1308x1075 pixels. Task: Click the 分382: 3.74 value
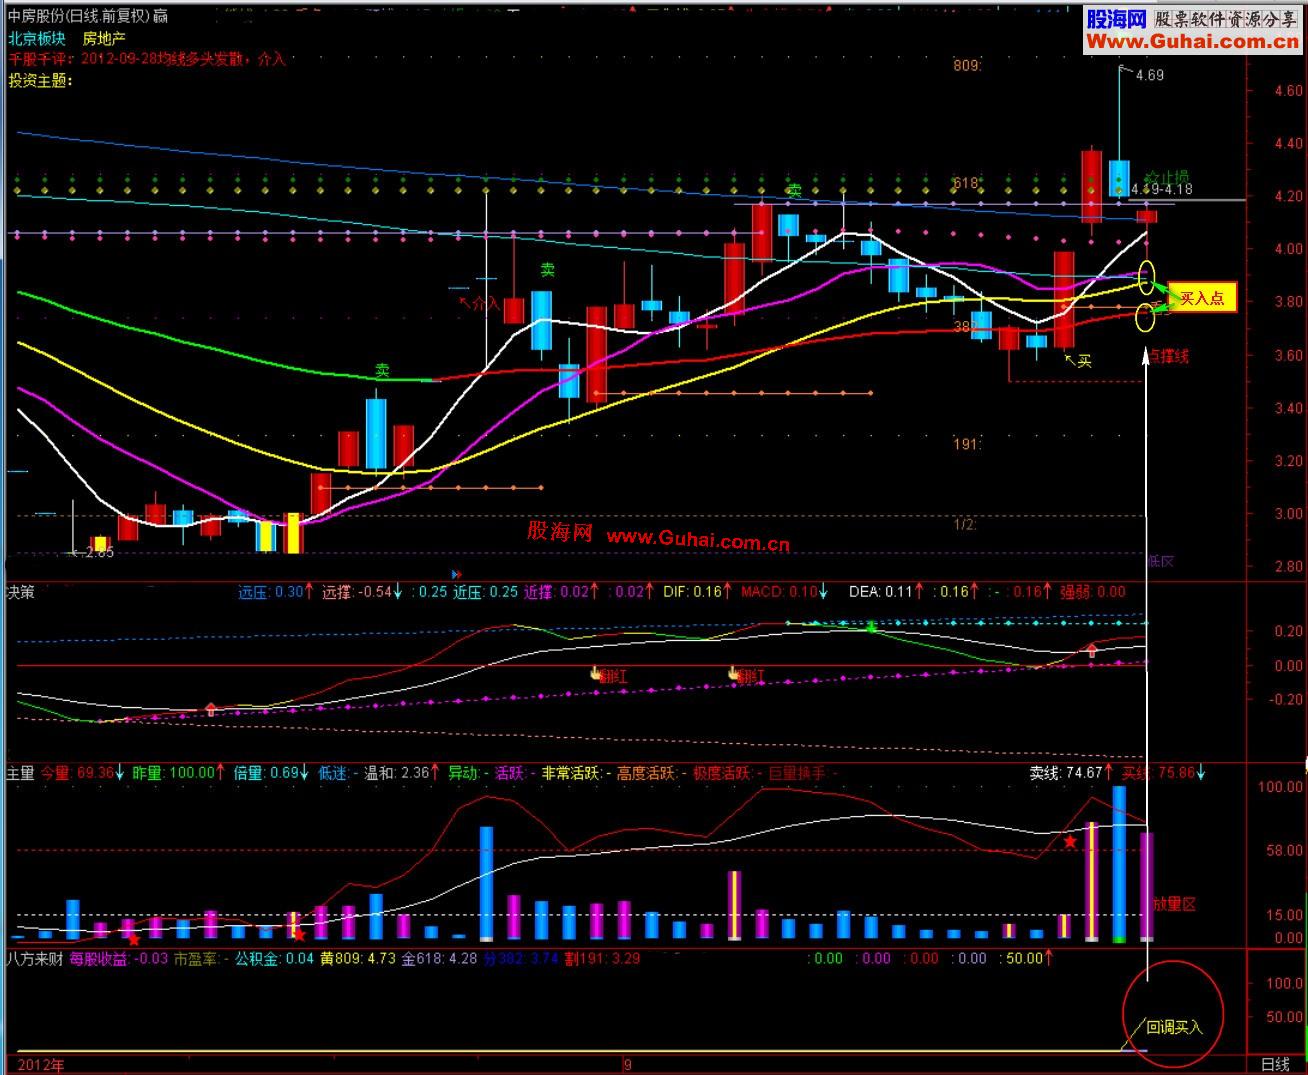(520, 958)
